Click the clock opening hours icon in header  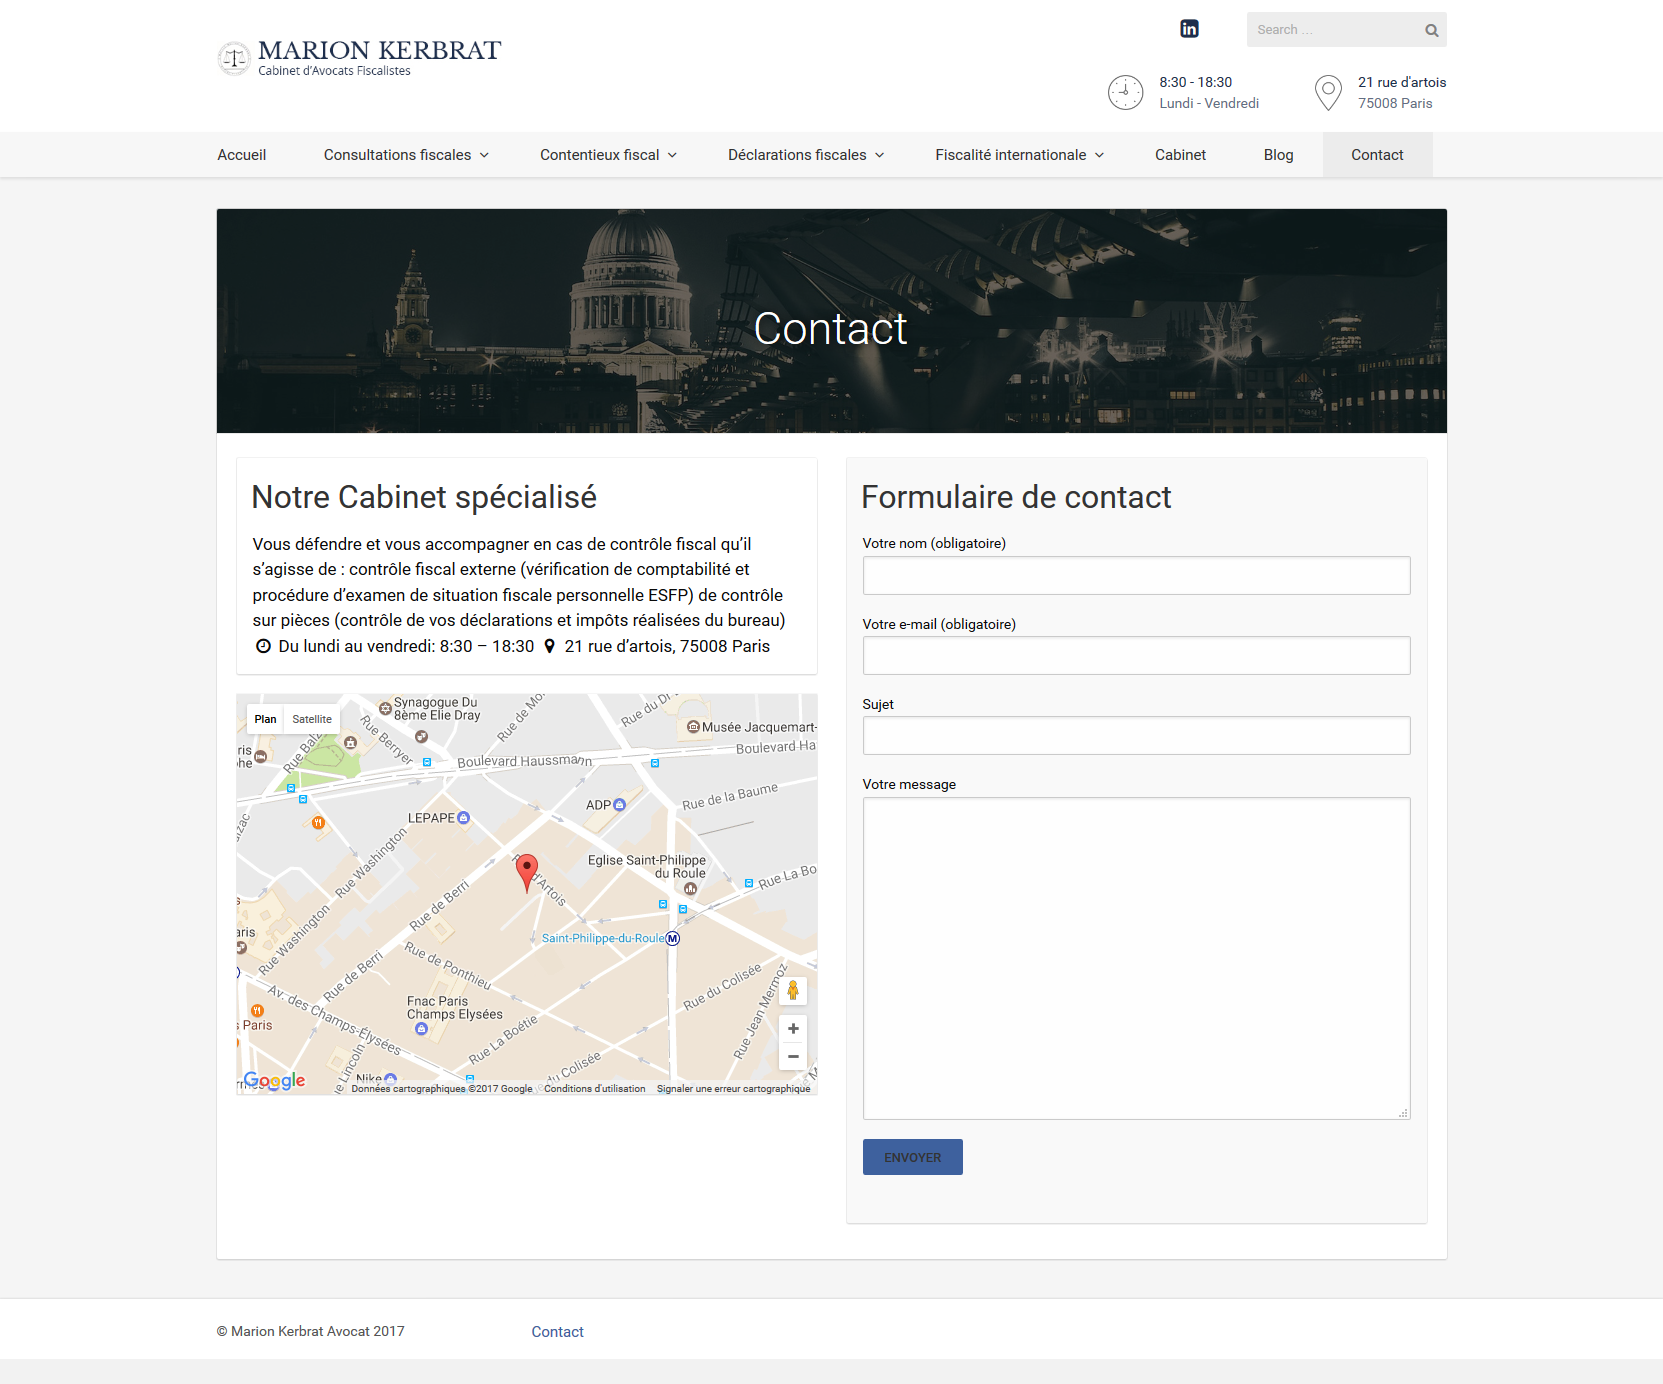pyautogui.click(x=1125, y=93)
